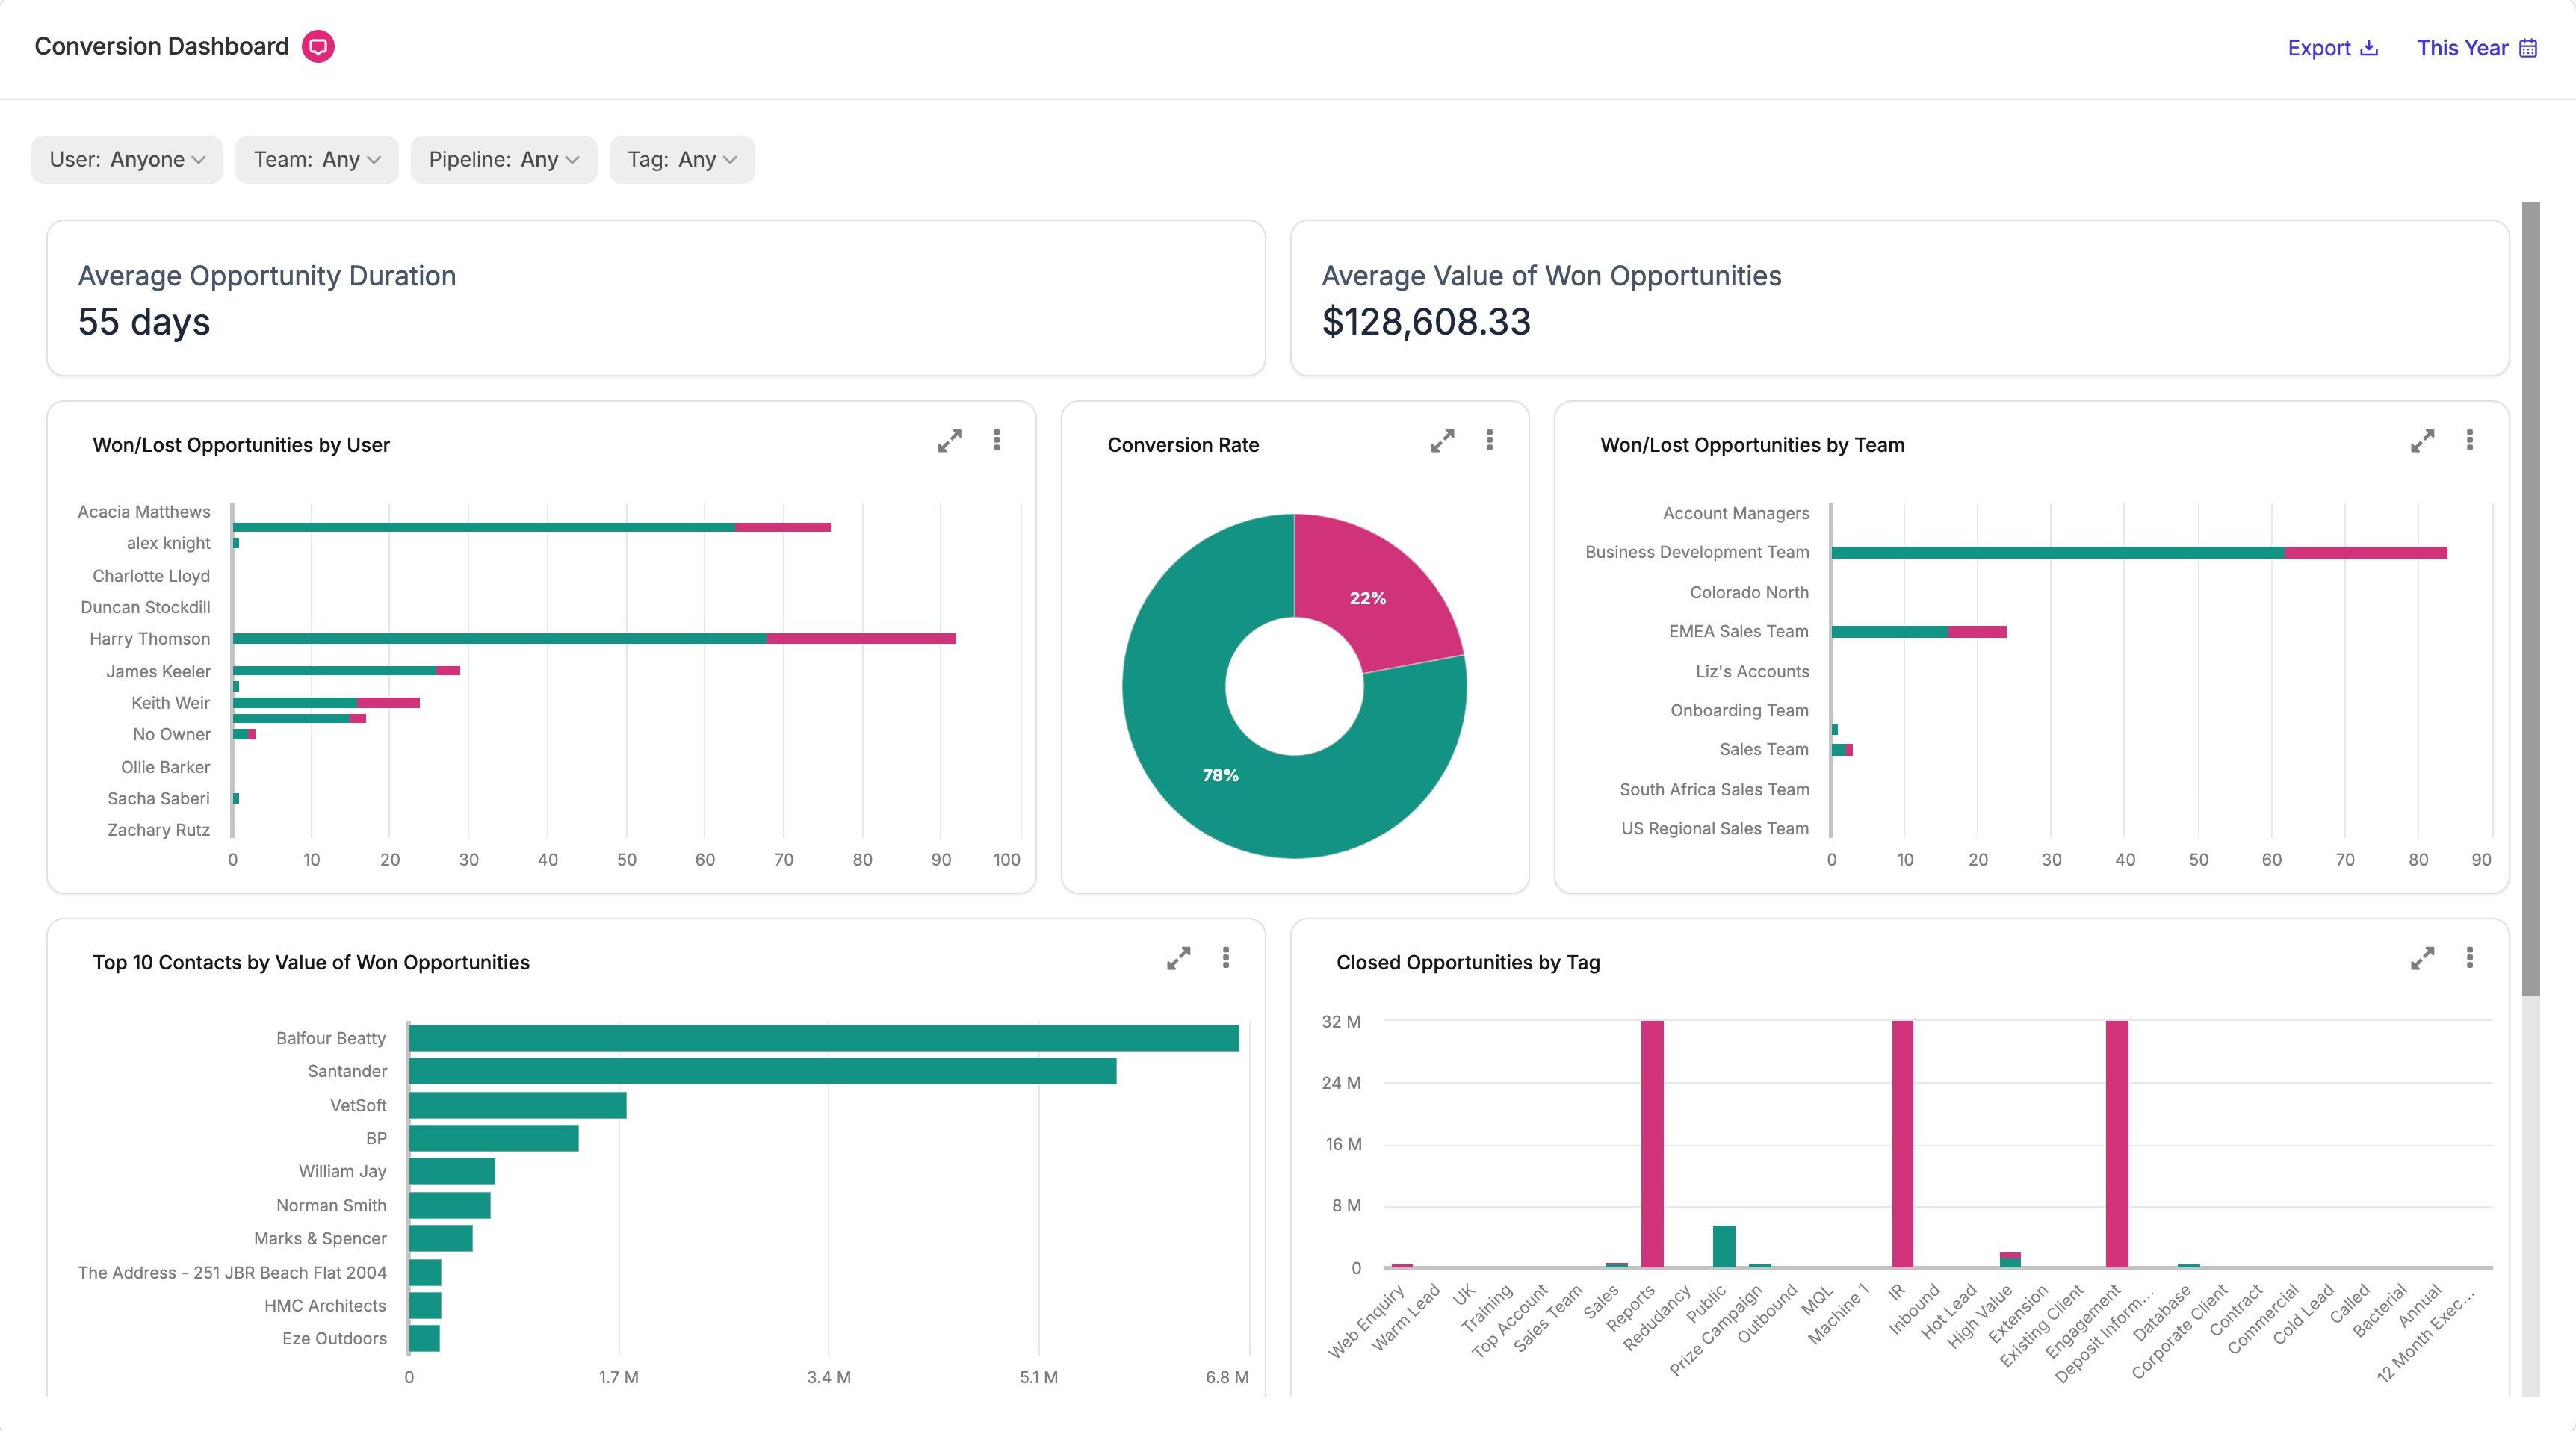Screen dimensions: 2576x1431
Task: Click the 'HMC Architects' contact label
Action: coord(325,1305)
